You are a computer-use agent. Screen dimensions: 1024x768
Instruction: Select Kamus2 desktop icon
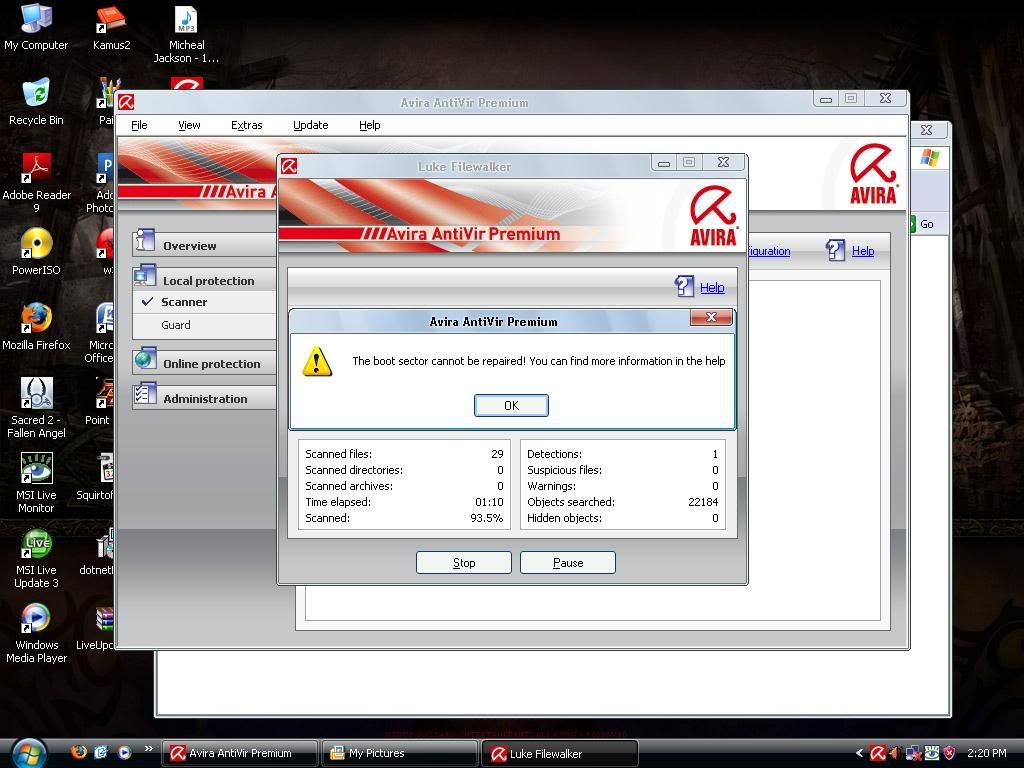click(111, 27)
